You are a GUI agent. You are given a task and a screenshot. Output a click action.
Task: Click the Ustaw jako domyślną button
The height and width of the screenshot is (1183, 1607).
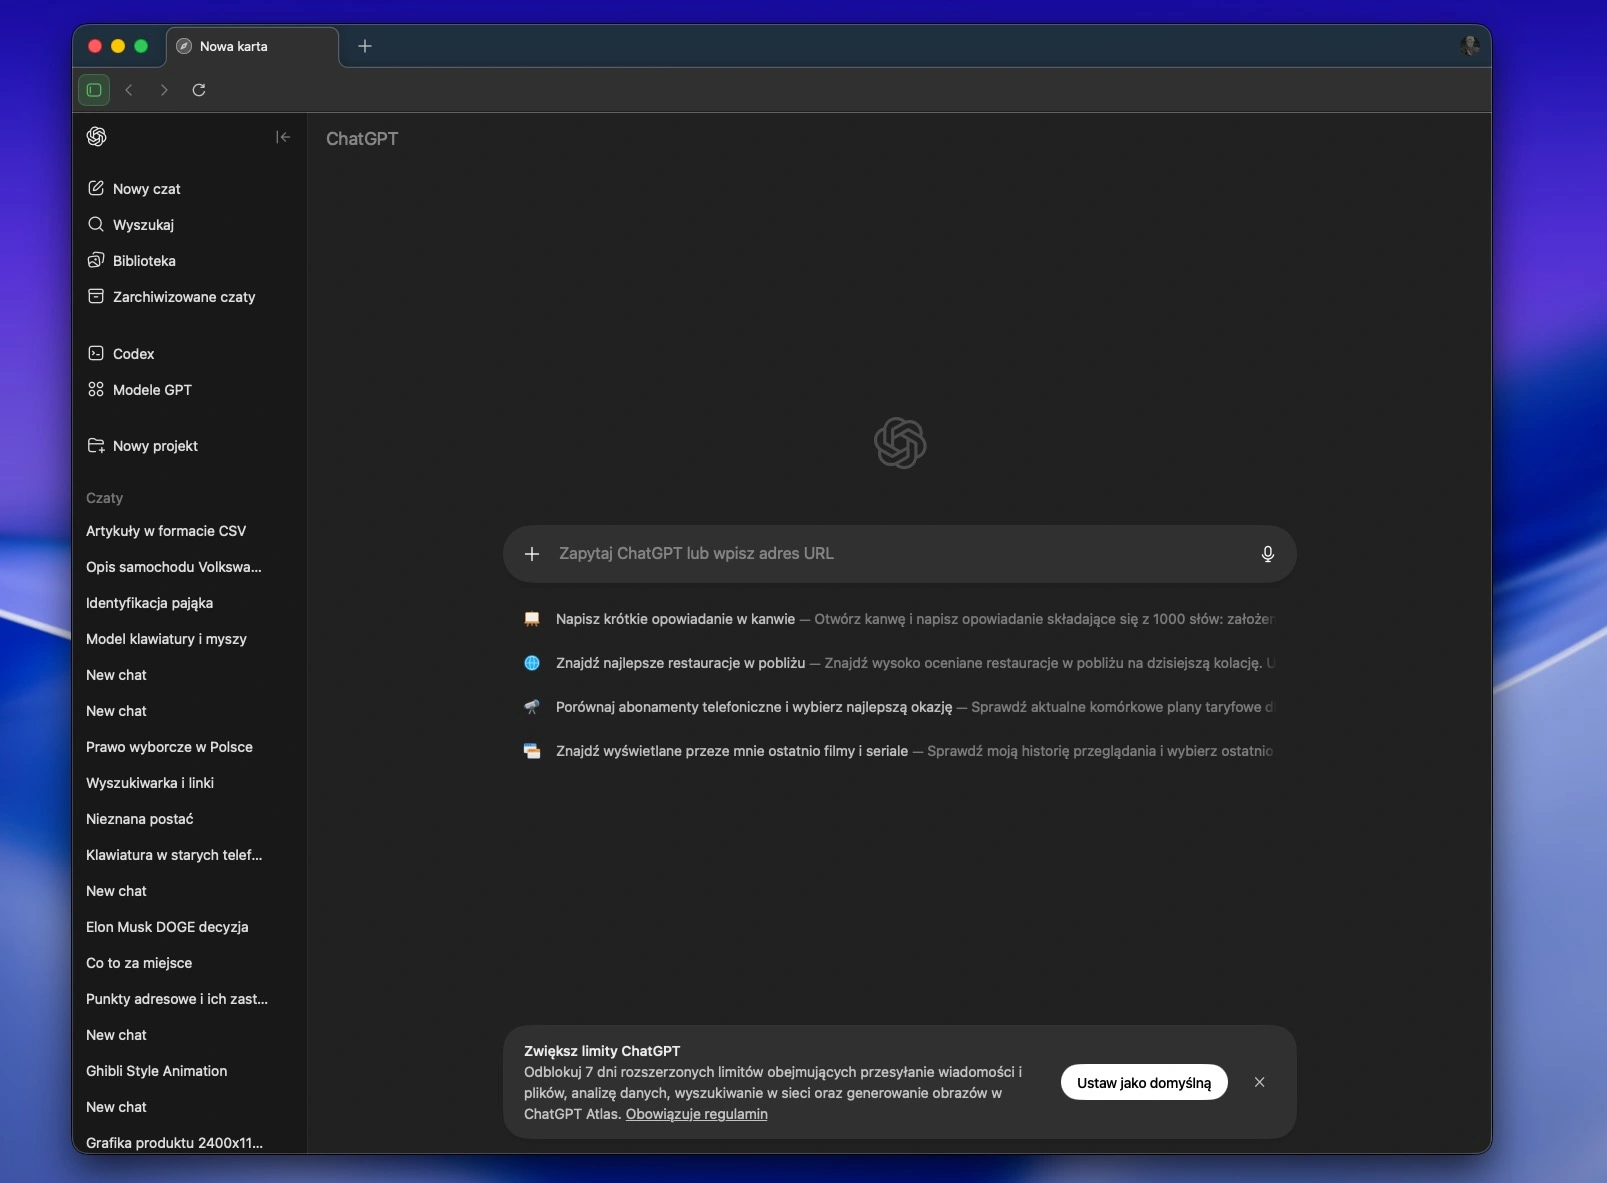tap(1143, 1083)
